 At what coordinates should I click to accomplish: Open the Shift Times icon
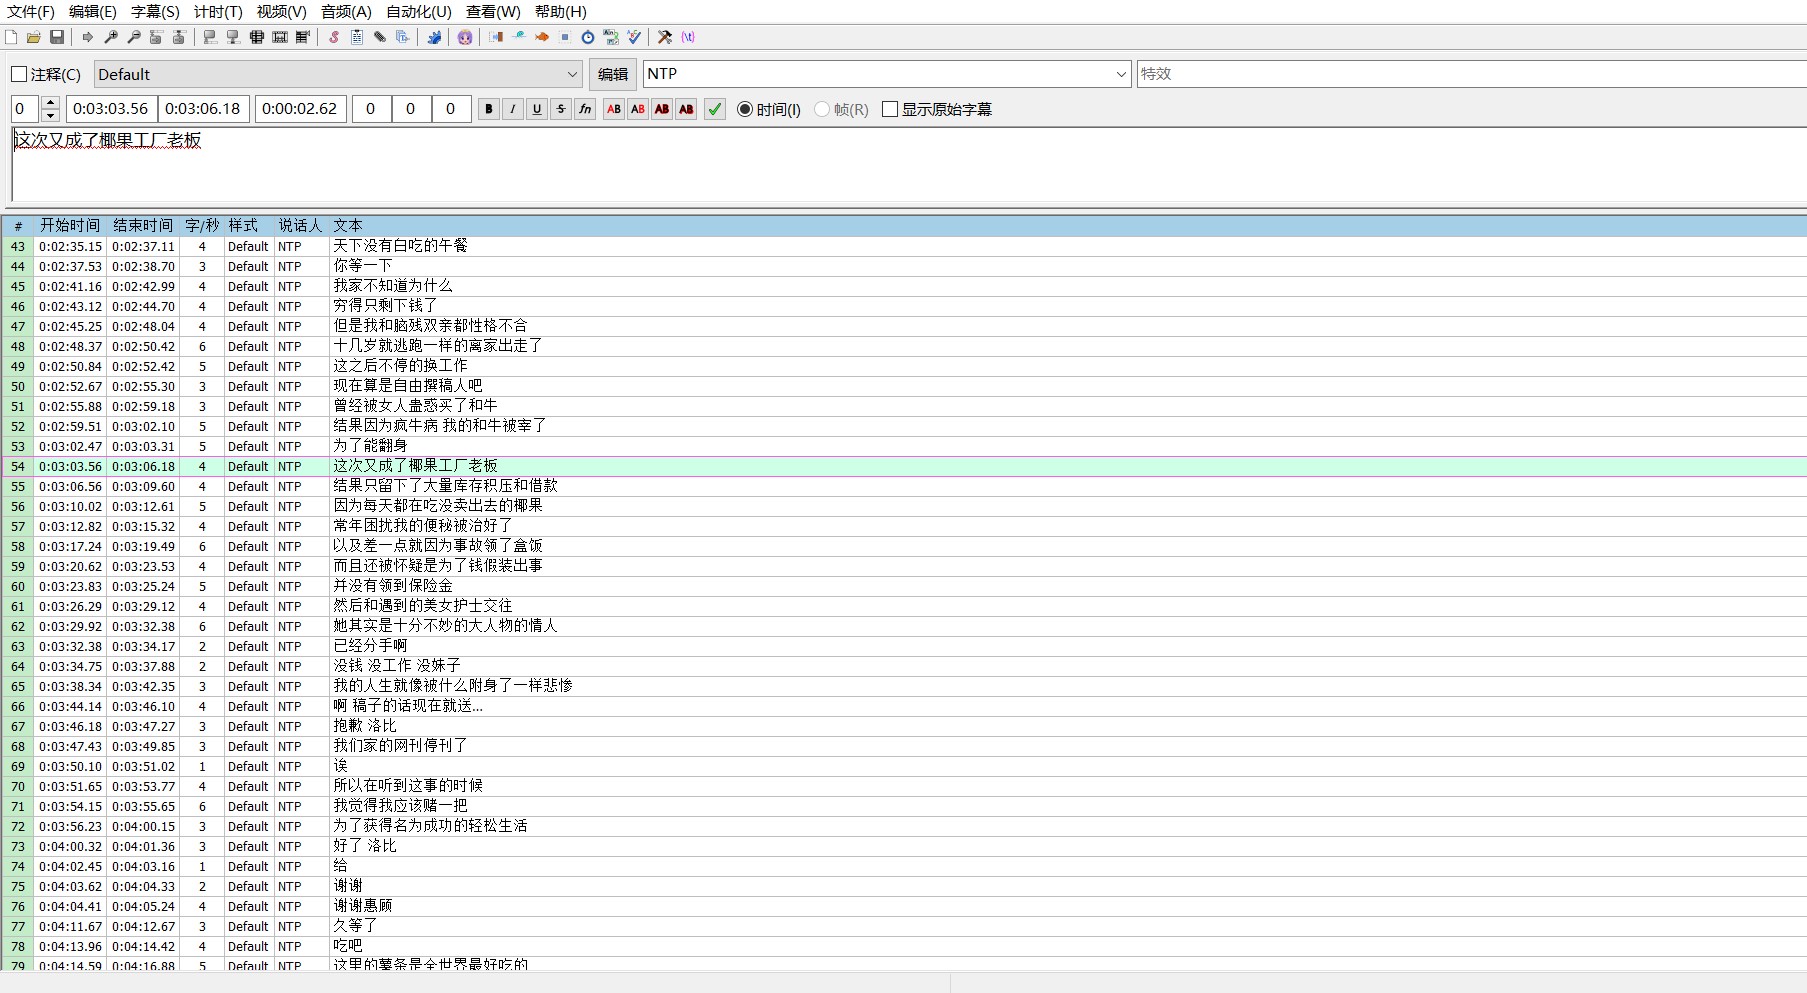496,37
